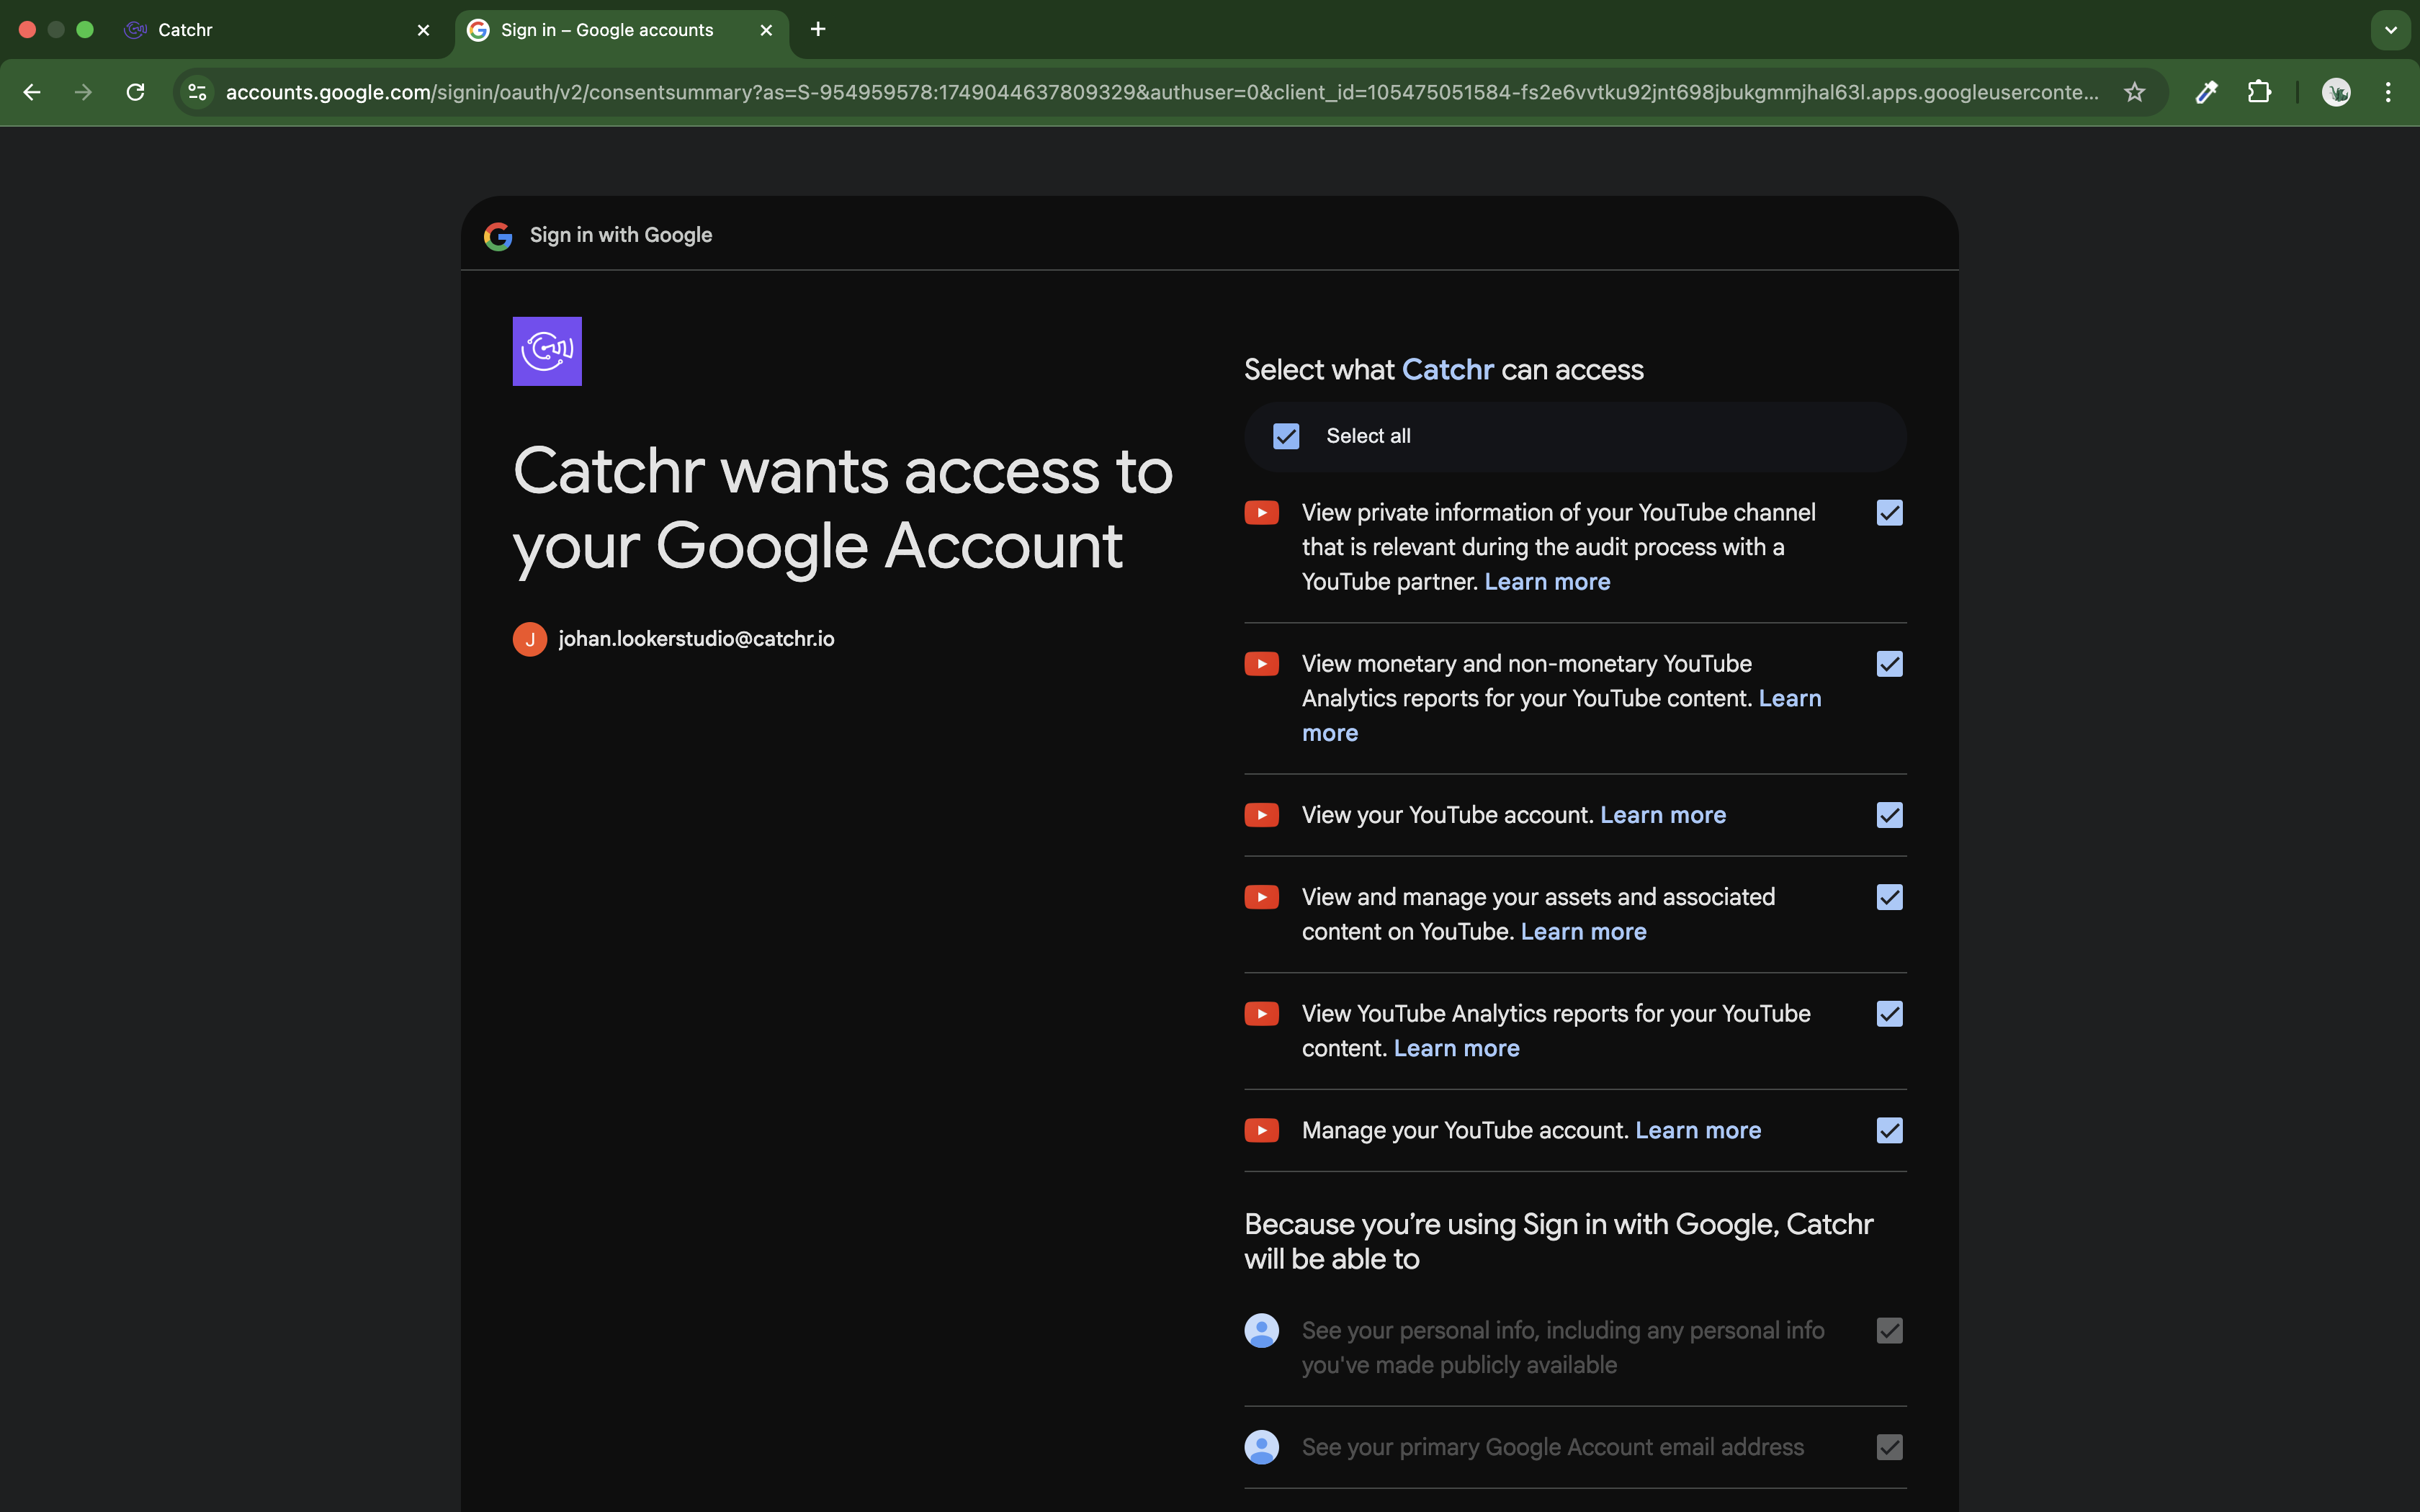The height and width of the screenshot is (1512, 2420).
Task: Close the Catchr tab
Action: (x=423, y=30)
